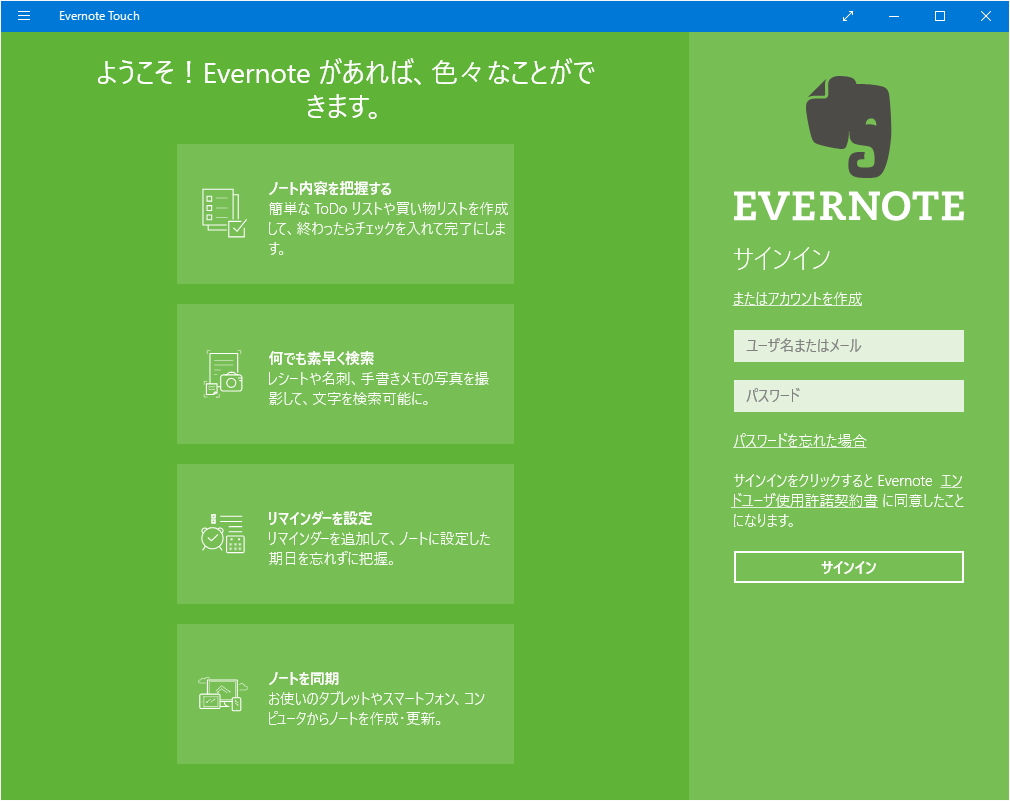Click the EVERNOTE wordmark heading
The image size is (1010, 801).
pos(848,207)
